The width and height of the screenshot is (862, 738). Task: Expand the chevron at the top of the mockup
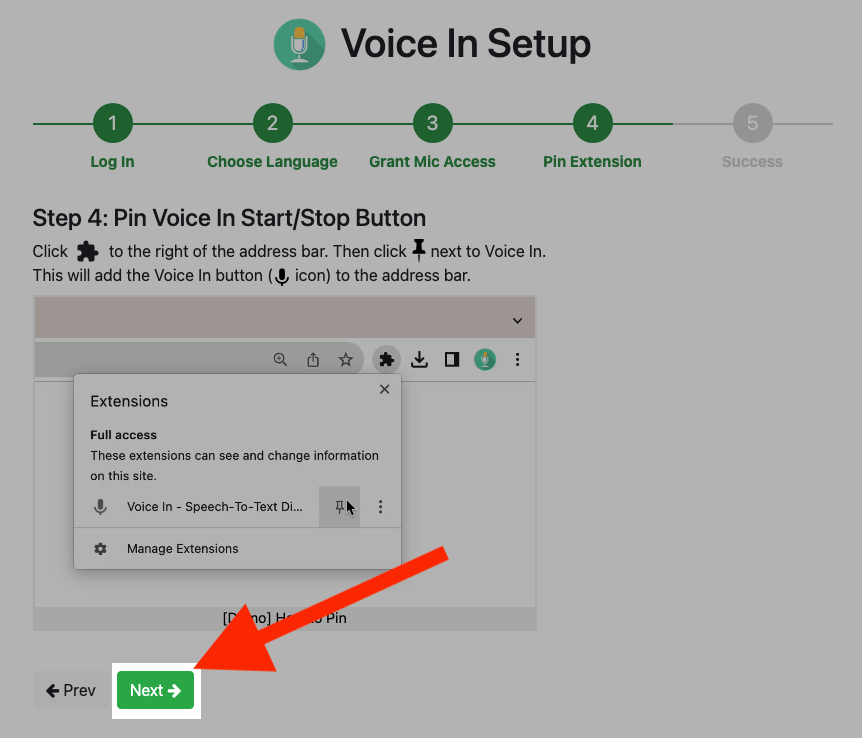pos(517,320)
